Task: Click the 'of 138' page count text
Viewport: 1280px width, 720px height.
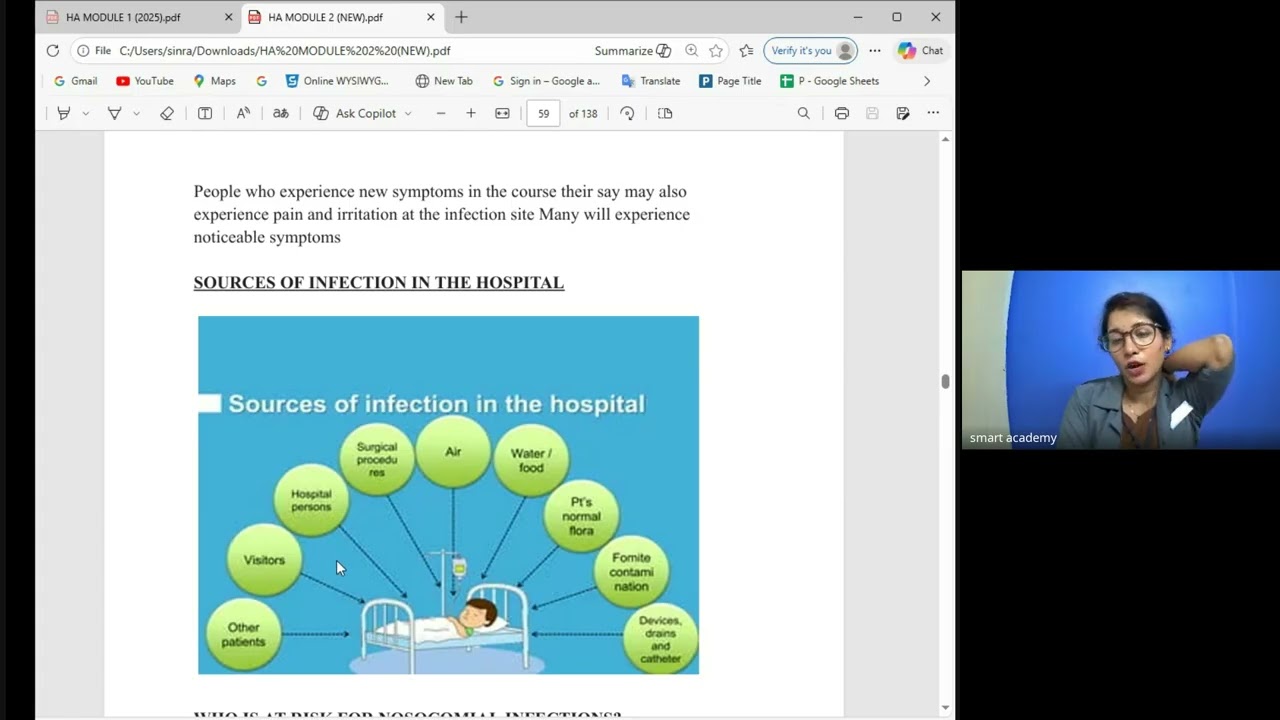Action: pyautogui.click(x=583, y=113)
